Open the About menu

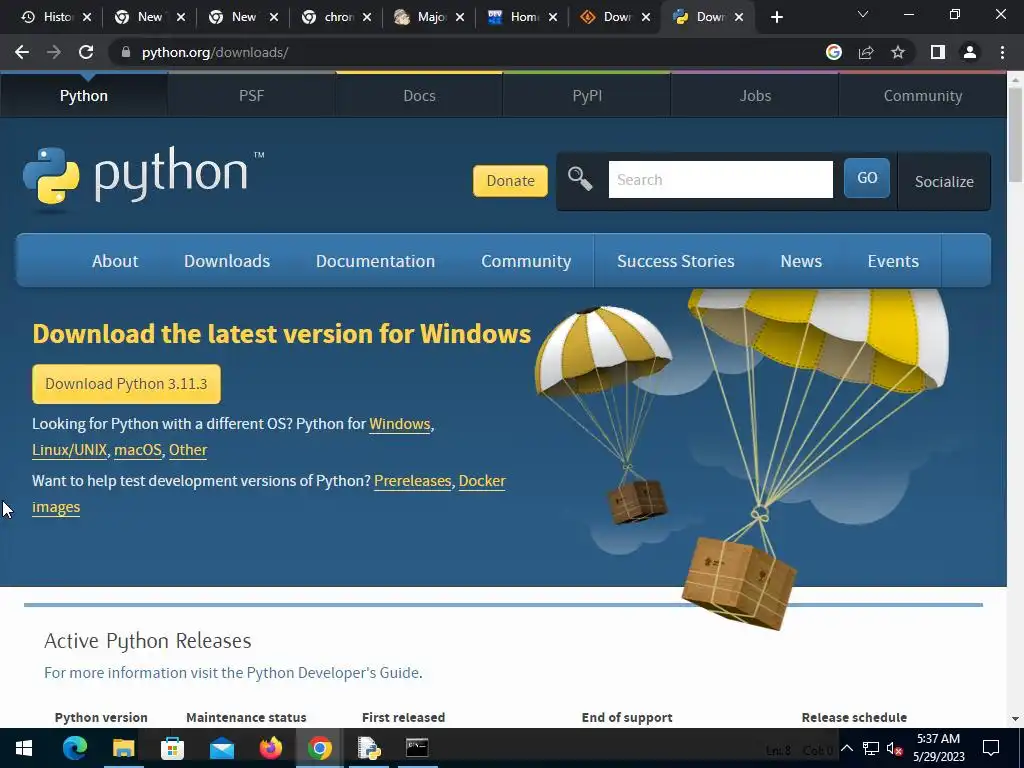coord(115,261)
